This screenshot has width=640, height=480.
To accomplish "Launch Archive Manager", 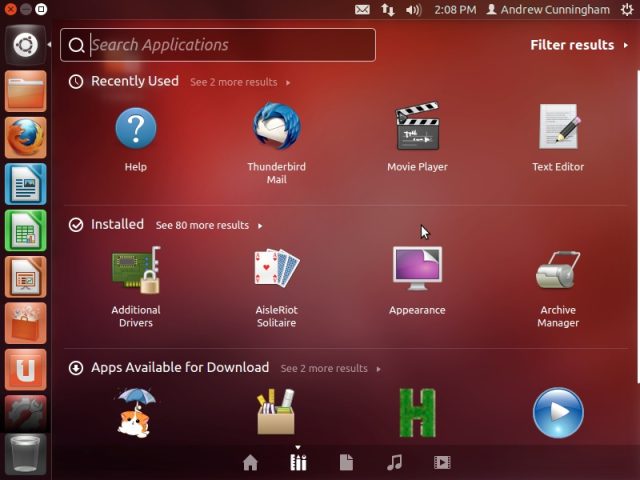I will 558,270.
